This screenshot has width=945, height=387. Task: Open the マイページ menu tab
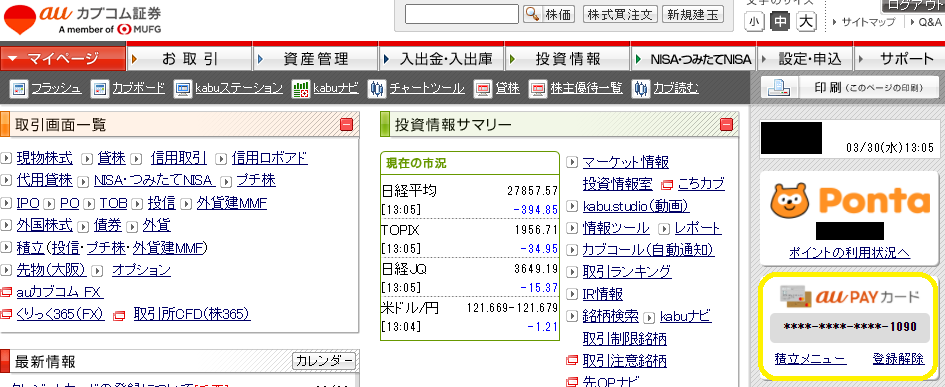63,58
